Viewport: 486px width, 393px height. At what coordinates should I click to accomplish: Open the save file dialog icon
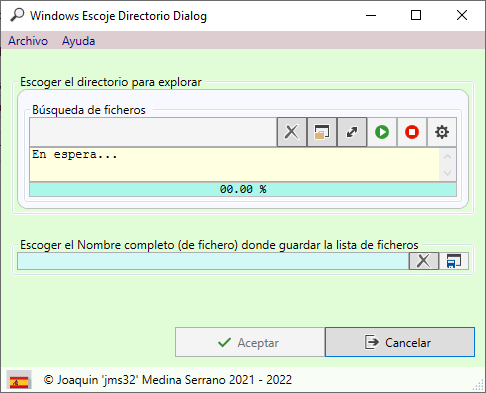[x=454, y=261]
